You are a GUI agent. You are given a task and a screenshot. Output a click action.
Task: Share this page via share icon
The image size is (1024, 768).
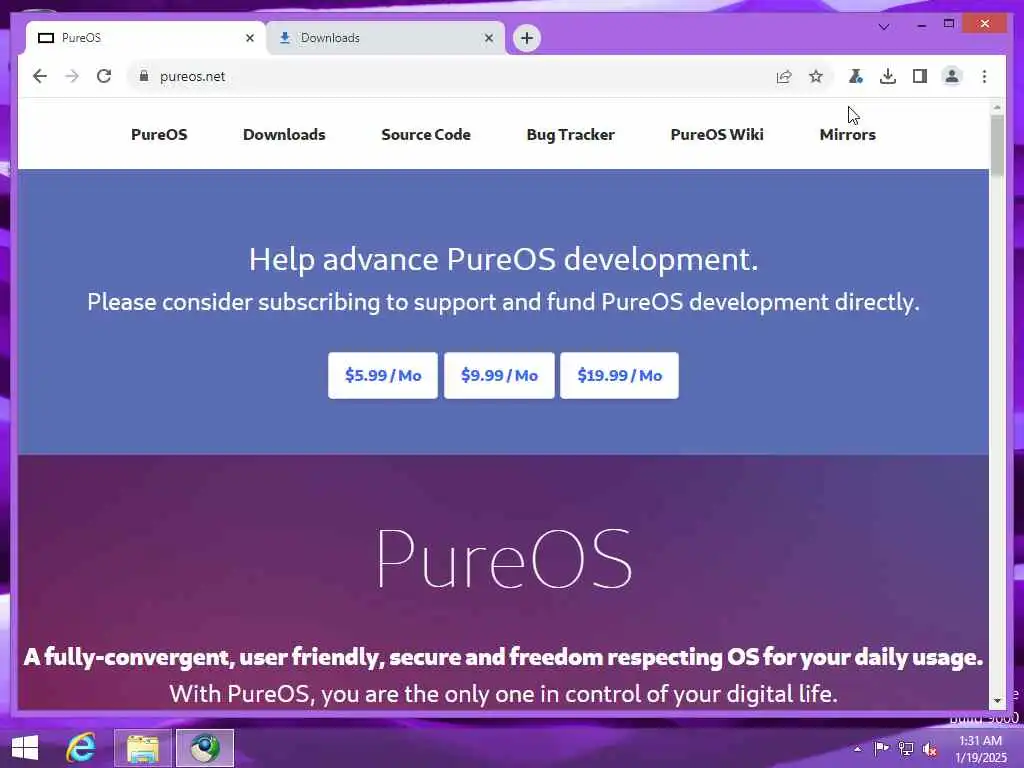point(784,76)
